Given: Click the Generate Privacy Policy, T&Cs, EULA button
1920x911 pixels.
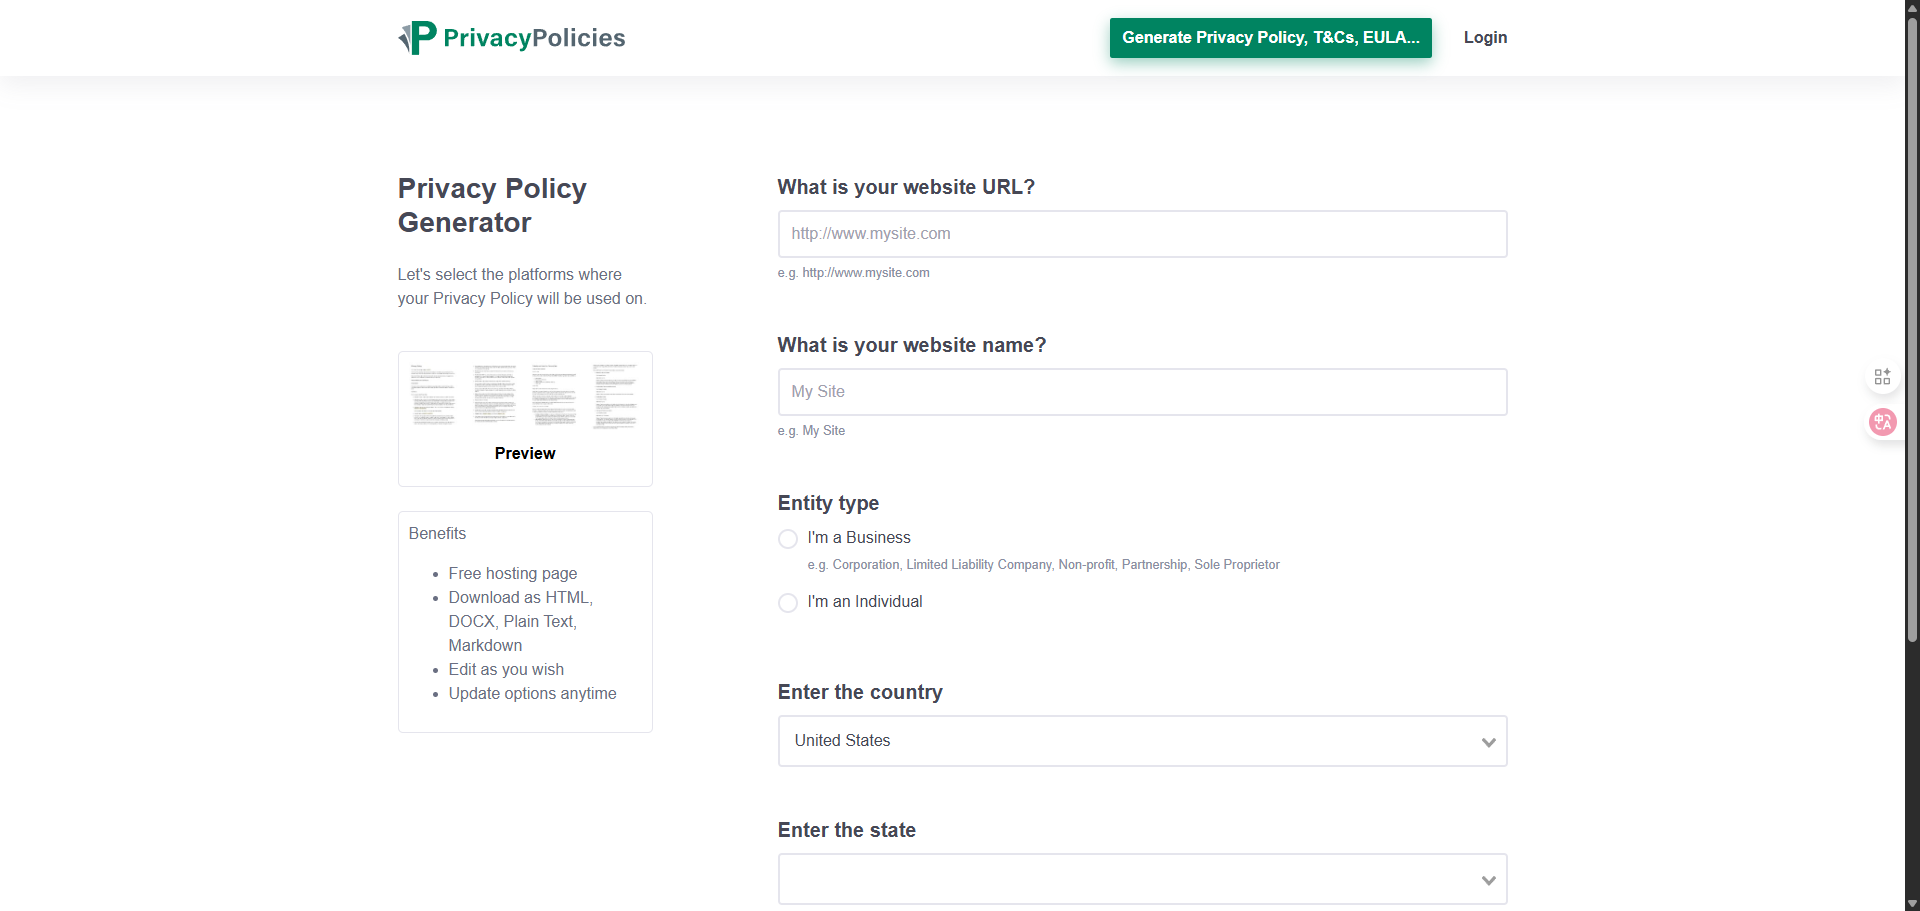Looking at the screenshot, I should 1270,37.
